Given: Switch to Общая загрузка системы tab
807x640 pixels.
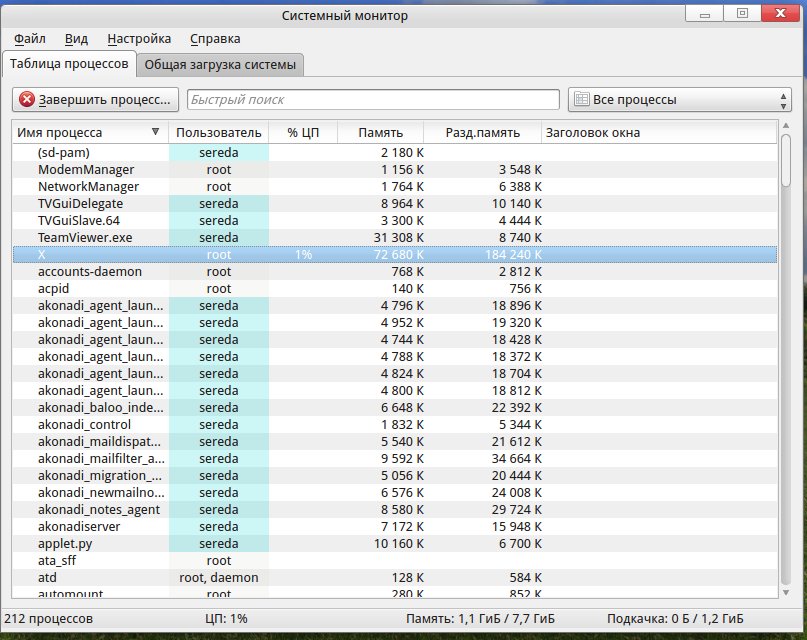Looking at the screenshot, I should pyautogui.click(x=220, y=65).
